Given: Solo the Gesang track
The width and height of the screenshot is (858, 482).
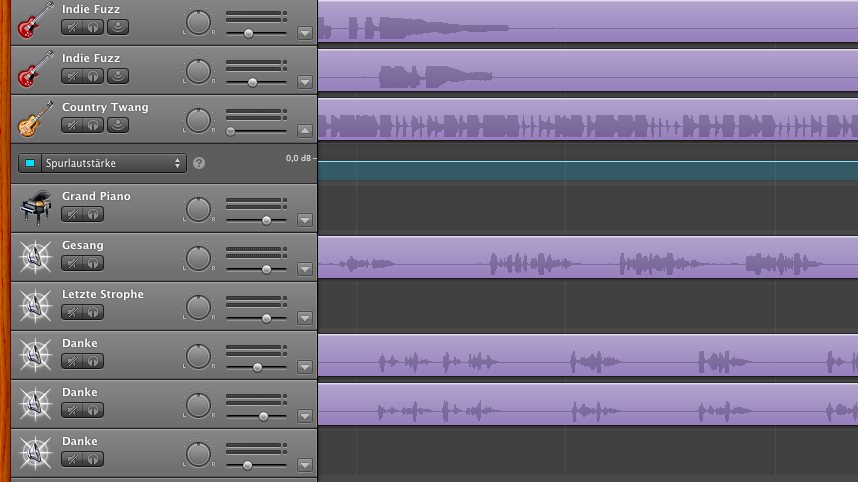Looking at the screenshot, I should 93,263.
